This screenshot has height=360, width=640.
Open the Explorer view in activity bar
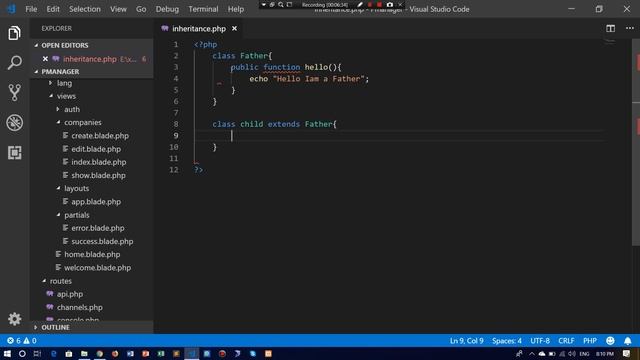click(x=14, y=33)
